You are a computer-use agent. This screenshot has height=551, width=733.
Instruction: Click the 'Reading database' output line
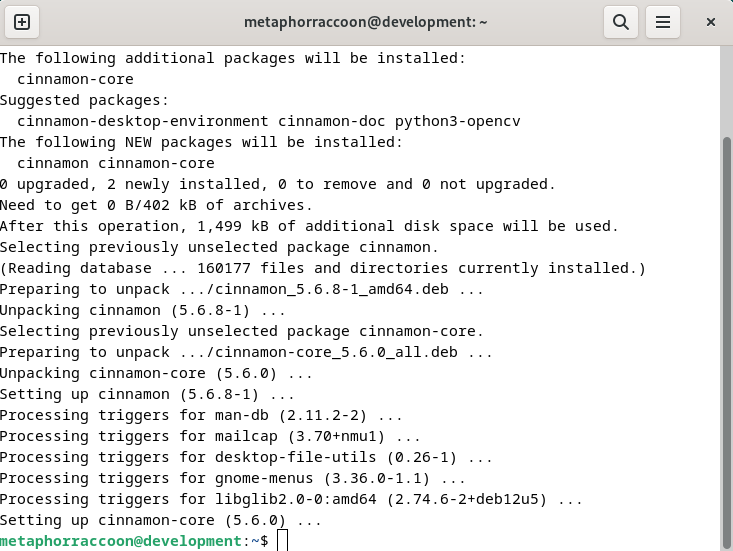point(323,268)
